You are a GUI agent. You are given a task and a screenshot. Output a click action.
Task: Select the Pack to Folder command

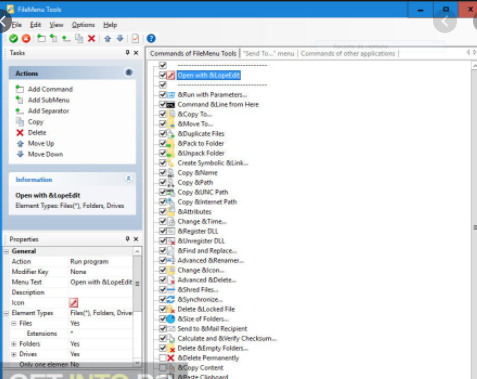201,143
